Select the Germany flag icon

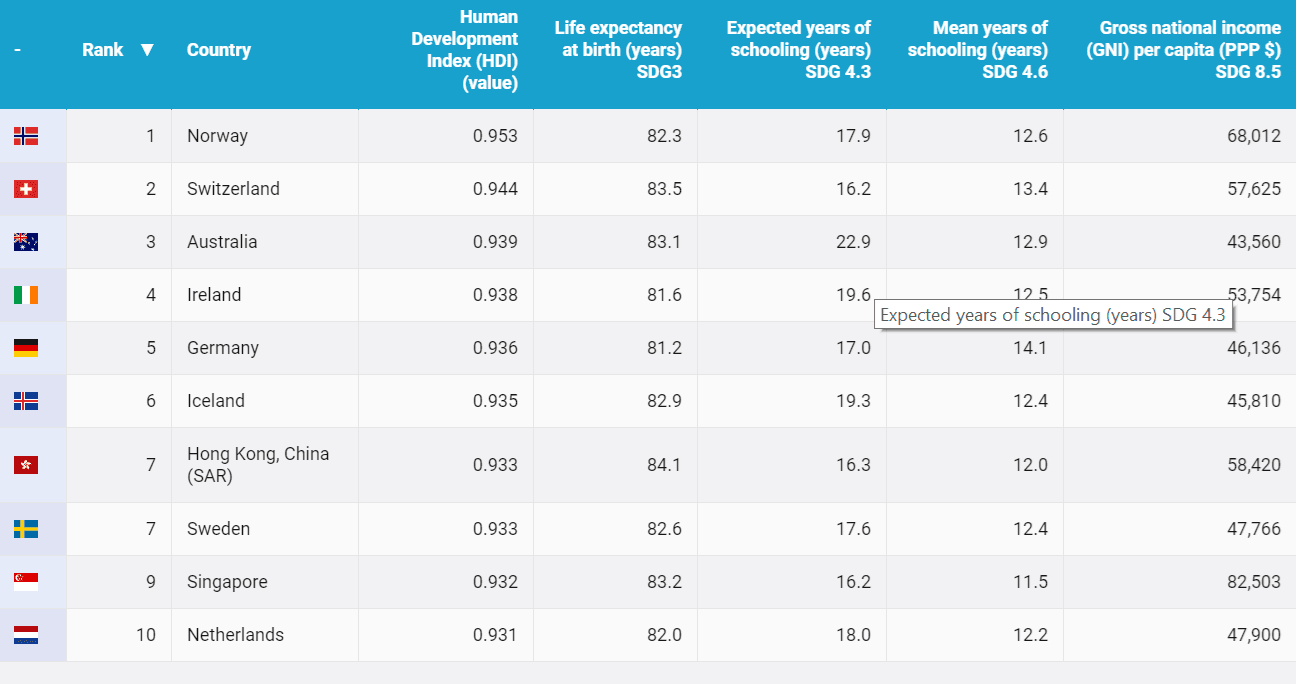point(26,348)
